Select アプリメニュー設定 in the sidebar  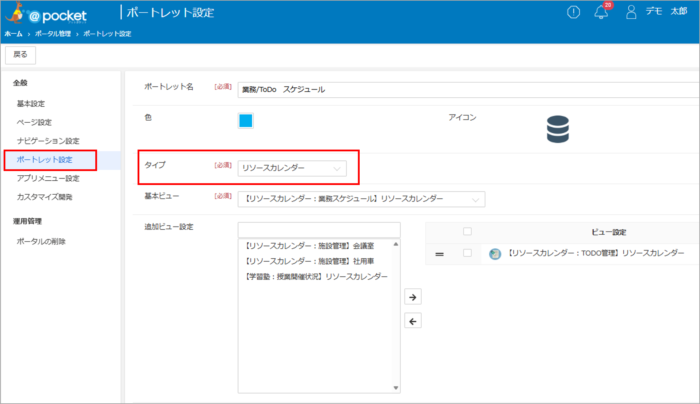click(x=48, y=179)
